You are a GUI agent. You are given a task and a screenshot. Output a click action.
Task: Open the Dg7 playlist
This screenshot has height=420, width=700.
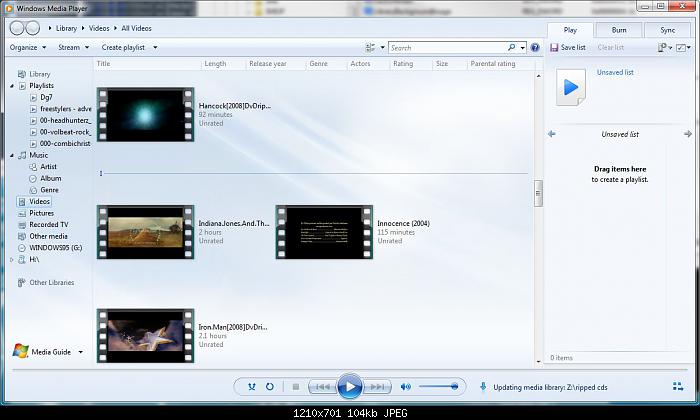42,97
